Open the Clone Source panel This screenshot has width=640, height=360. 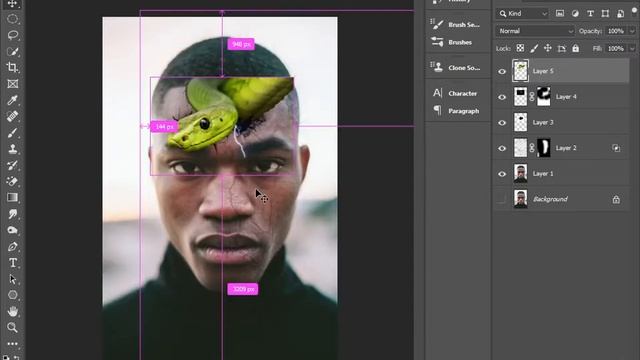click(457, 67)
